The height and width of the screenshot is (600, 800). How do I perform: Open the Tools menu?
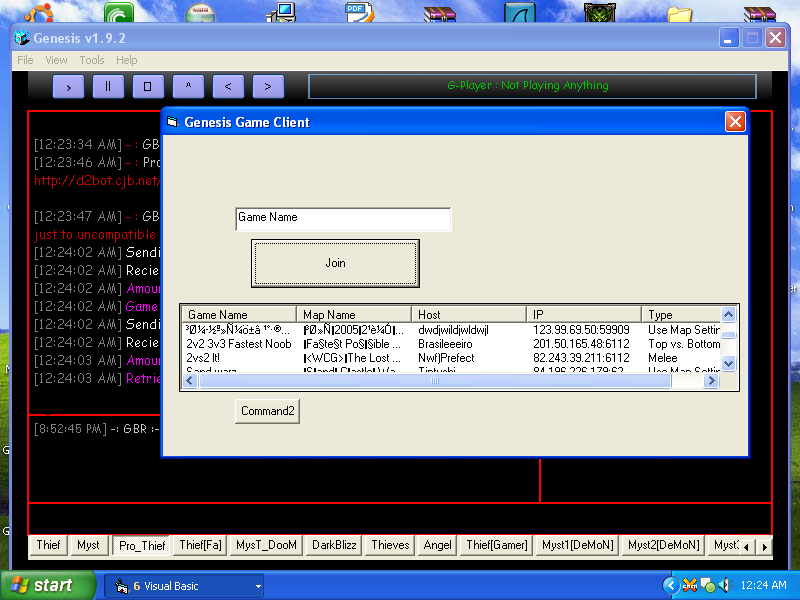[x=92, y=60]
